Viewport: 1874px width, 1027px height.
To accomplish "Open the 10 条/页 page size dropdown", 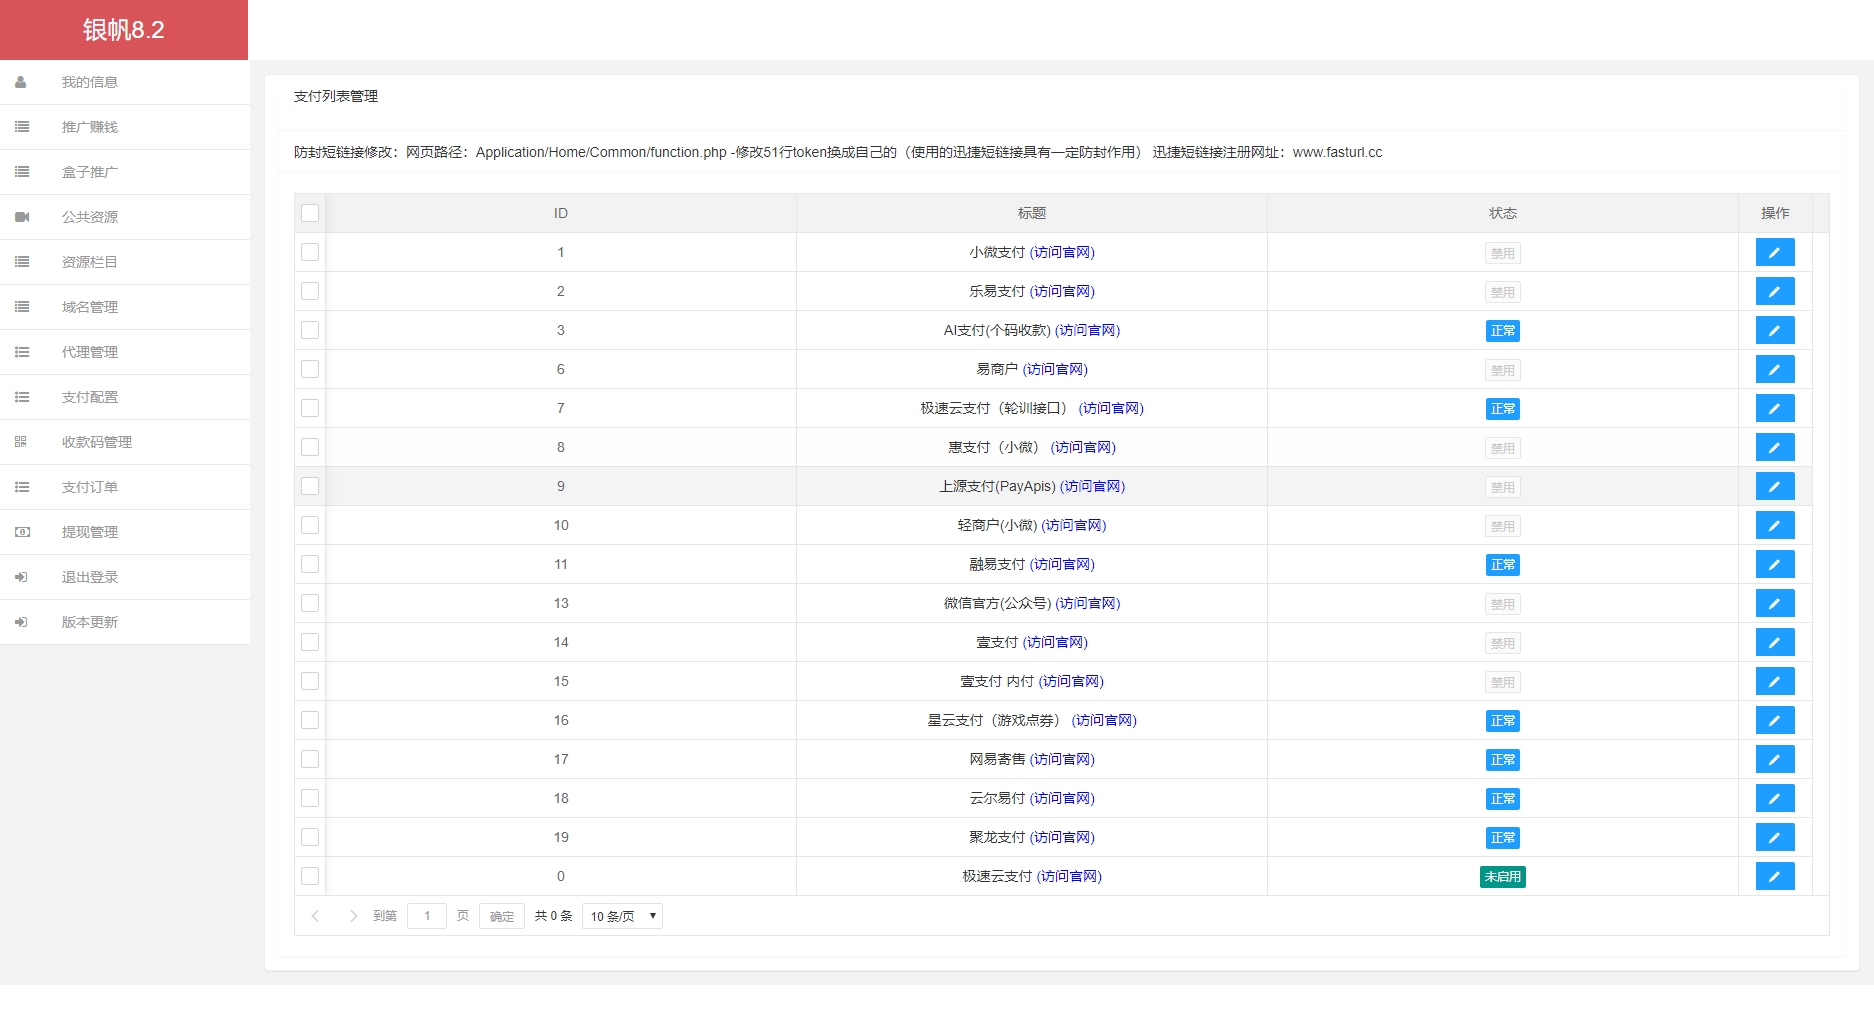I will (622, 916).
